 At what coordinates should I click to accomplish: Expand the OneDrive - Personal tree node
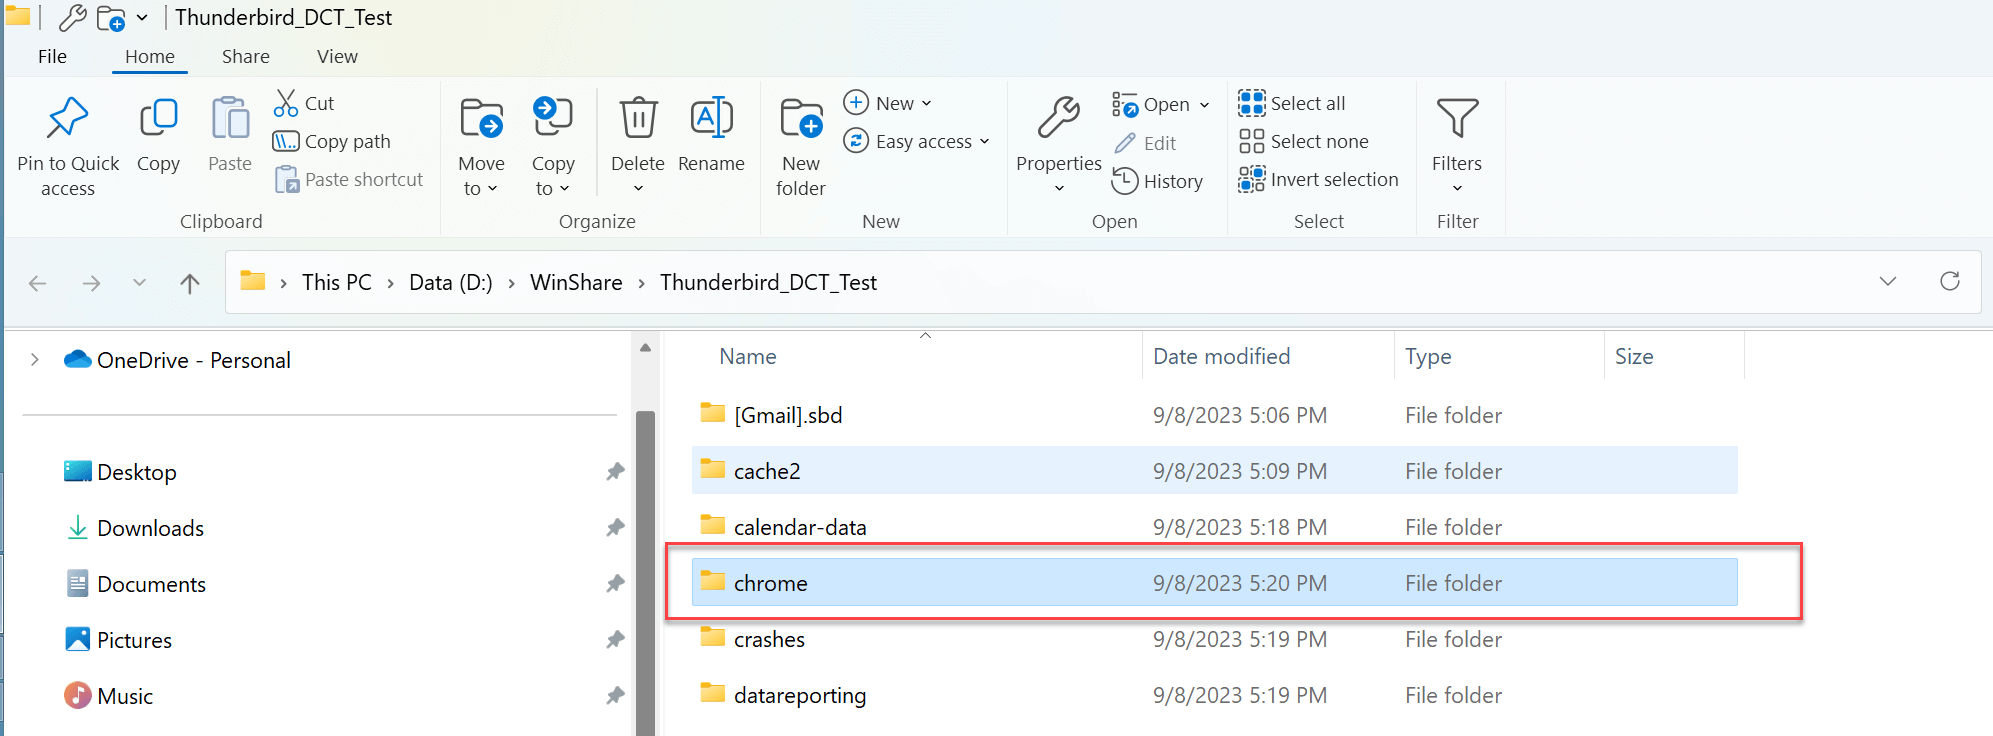point(35,360)
